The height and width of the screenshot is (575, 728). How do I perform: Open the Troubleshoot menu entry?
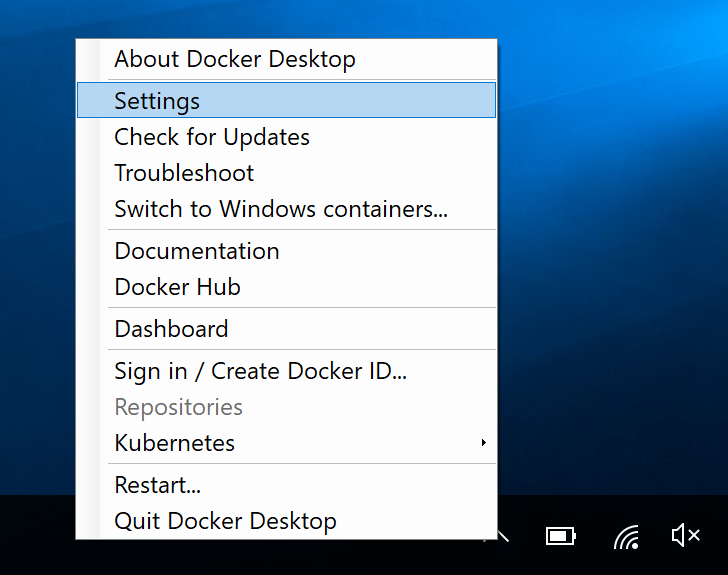(x=286, y=173)
